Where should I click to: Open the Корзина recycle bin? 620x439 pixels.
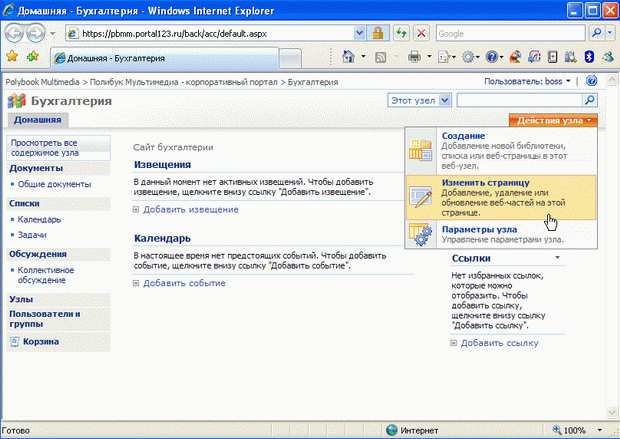[x=40, y=341]
